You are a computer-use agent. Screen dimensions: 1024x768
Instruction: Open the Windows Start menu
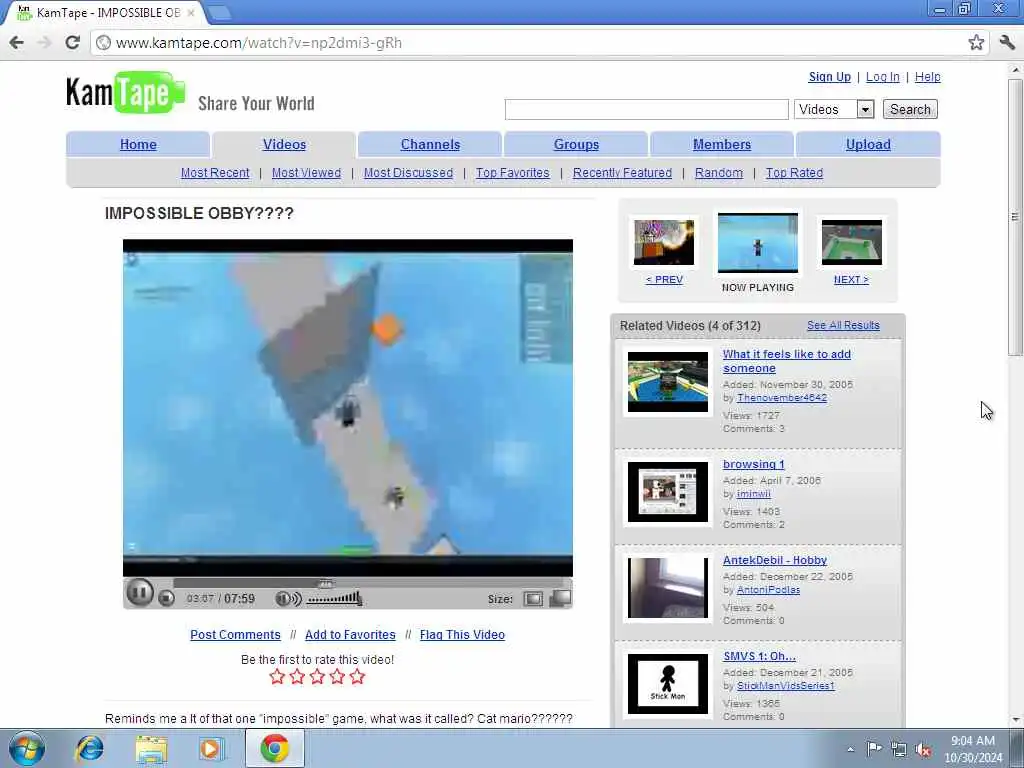[27, 748]
